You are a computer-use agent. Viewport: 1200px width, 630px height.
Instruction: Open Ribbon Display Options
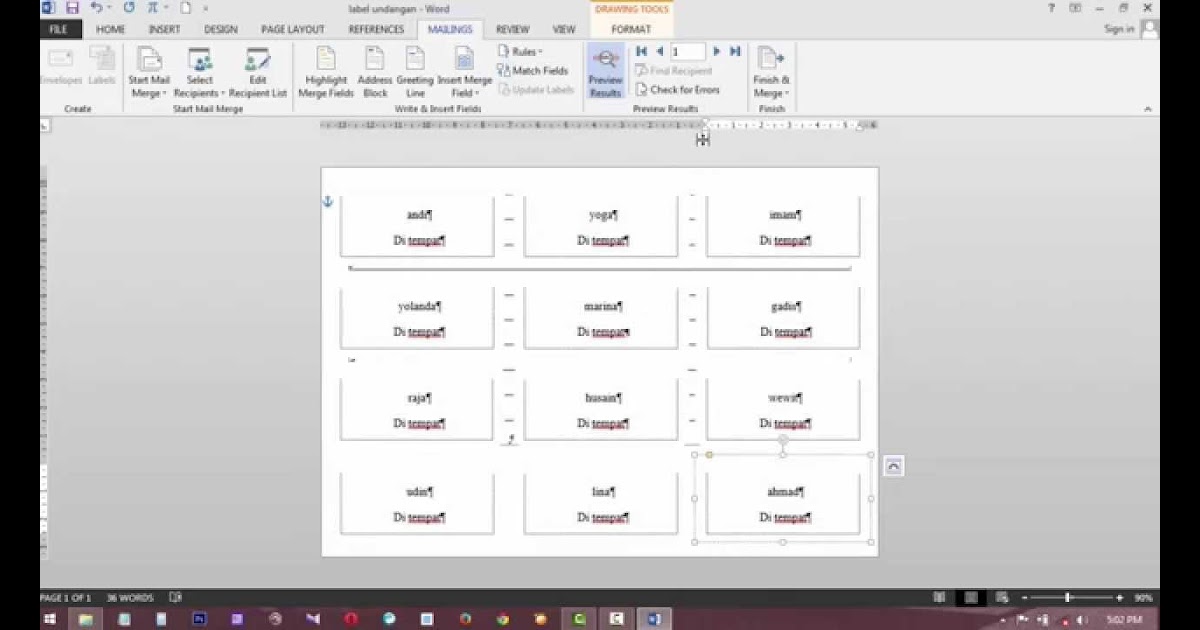(x=1075, y=7)
